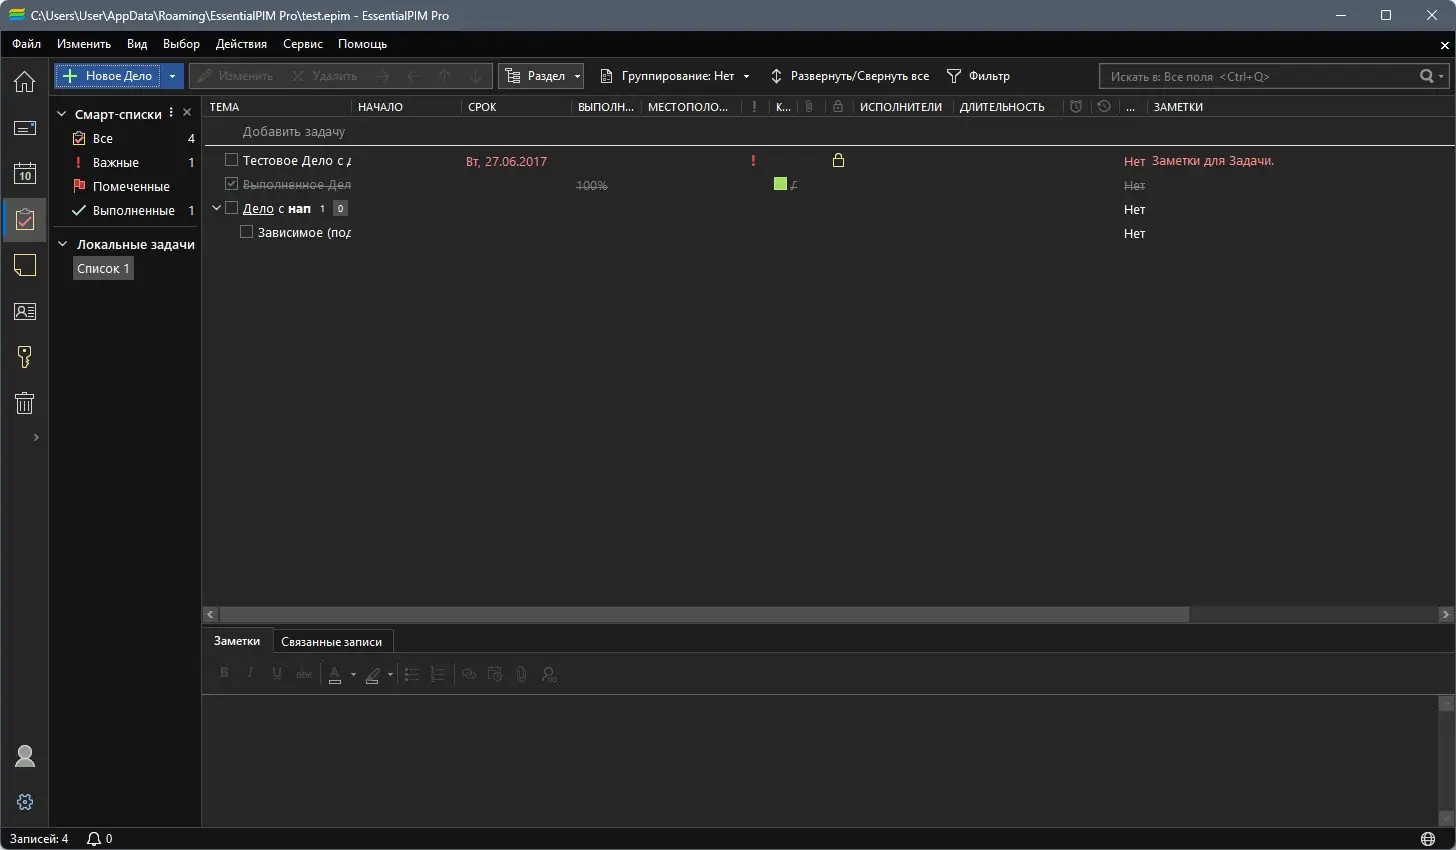The width and height of the screenshot is (1456, 850).
Task: Check the Зависимое subtask checkbox
Action: coord(247,232)
